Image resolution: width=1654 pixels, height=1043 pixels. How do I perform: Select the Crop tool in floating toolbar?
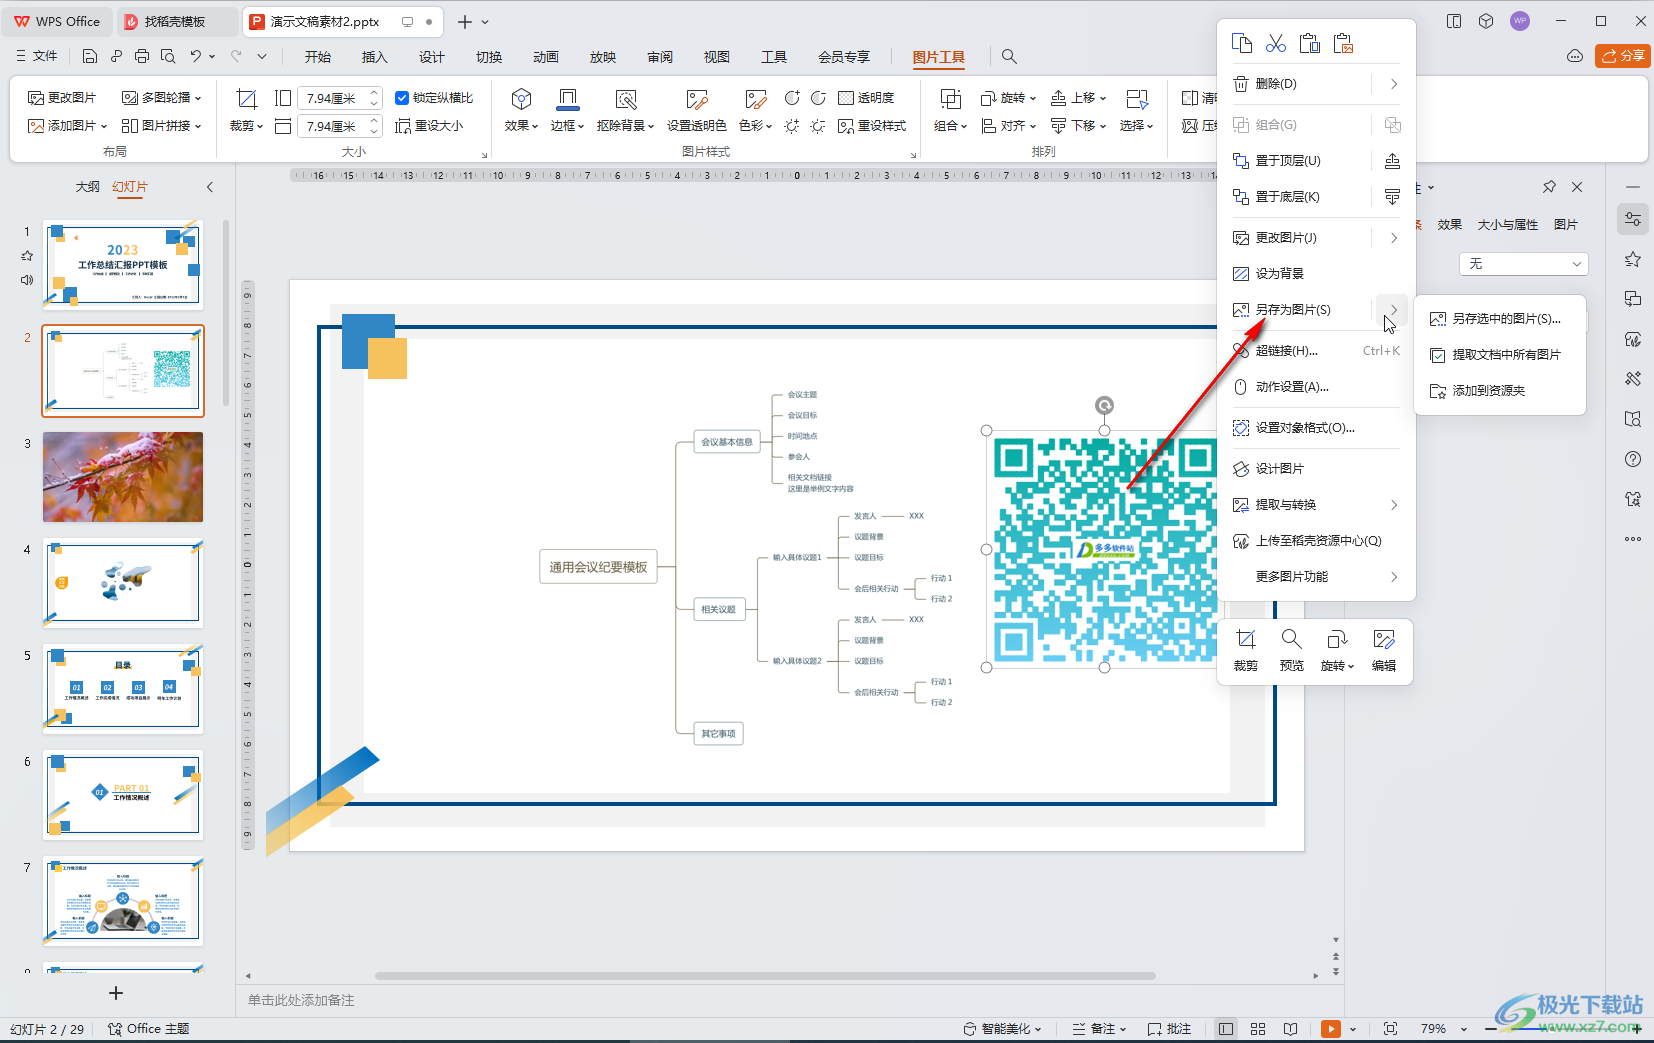[1246, 650]
